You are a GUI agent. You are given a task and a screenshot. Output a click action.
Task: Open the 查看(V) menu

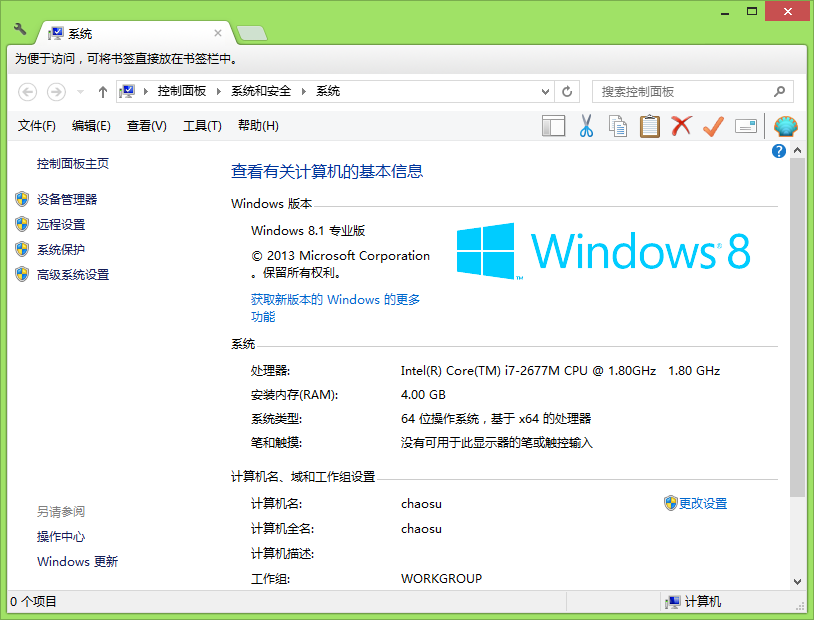[147, 126]
